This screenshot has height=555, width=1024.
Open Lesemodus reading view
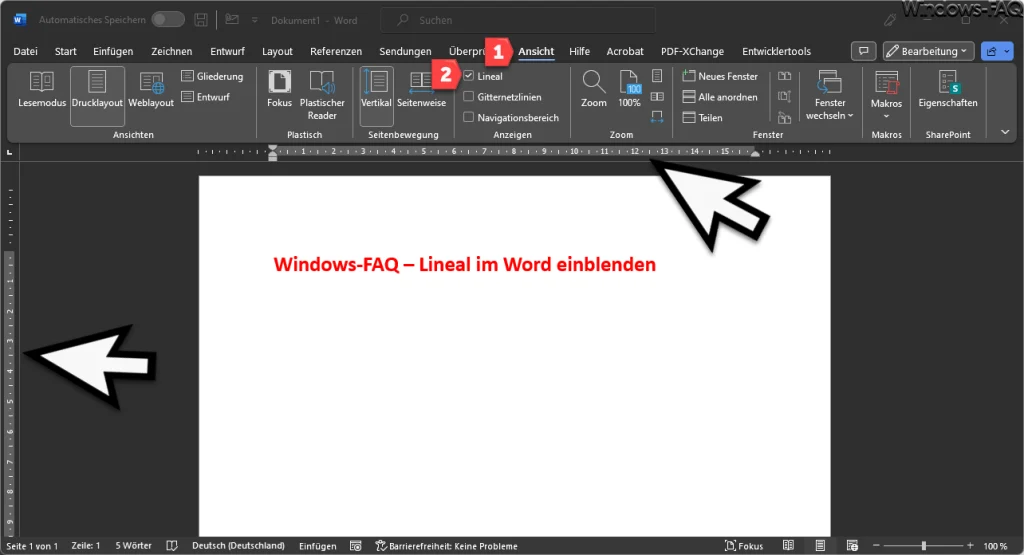pos(42,89)
